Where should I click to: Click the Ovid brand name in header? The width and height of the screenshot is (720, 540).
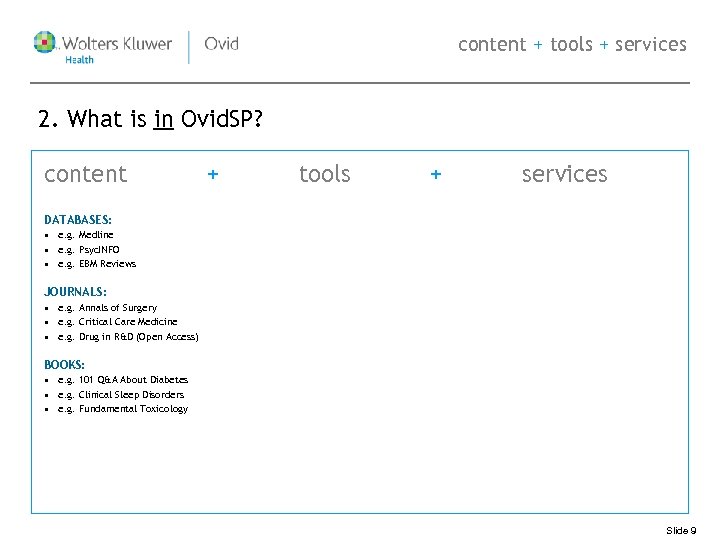pyautogui.click(x=221, y=44)
